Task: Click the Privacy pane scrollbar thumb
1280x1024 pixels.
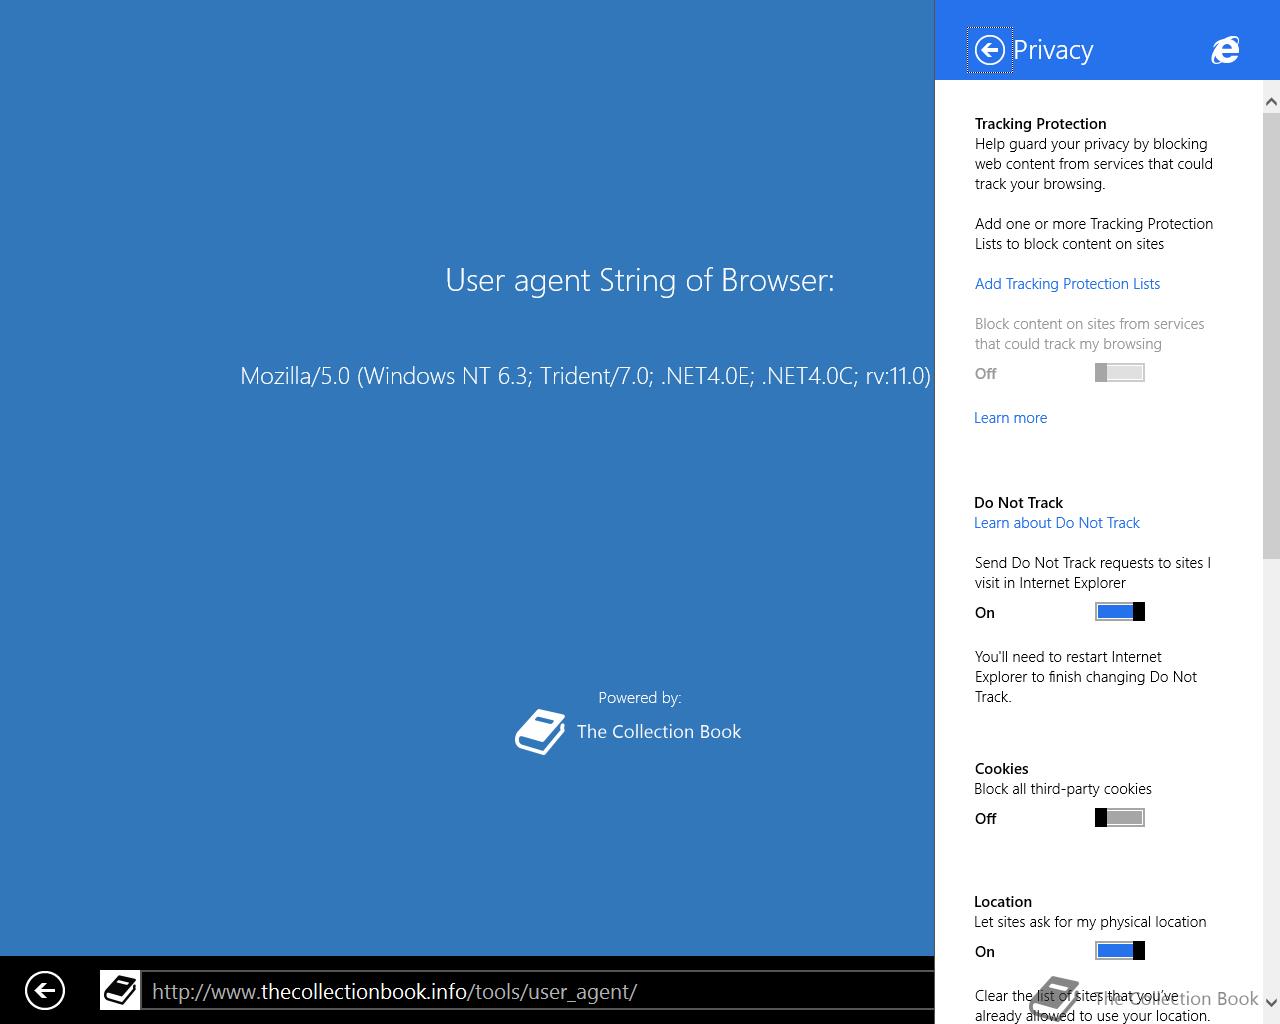Action: 1271,335
